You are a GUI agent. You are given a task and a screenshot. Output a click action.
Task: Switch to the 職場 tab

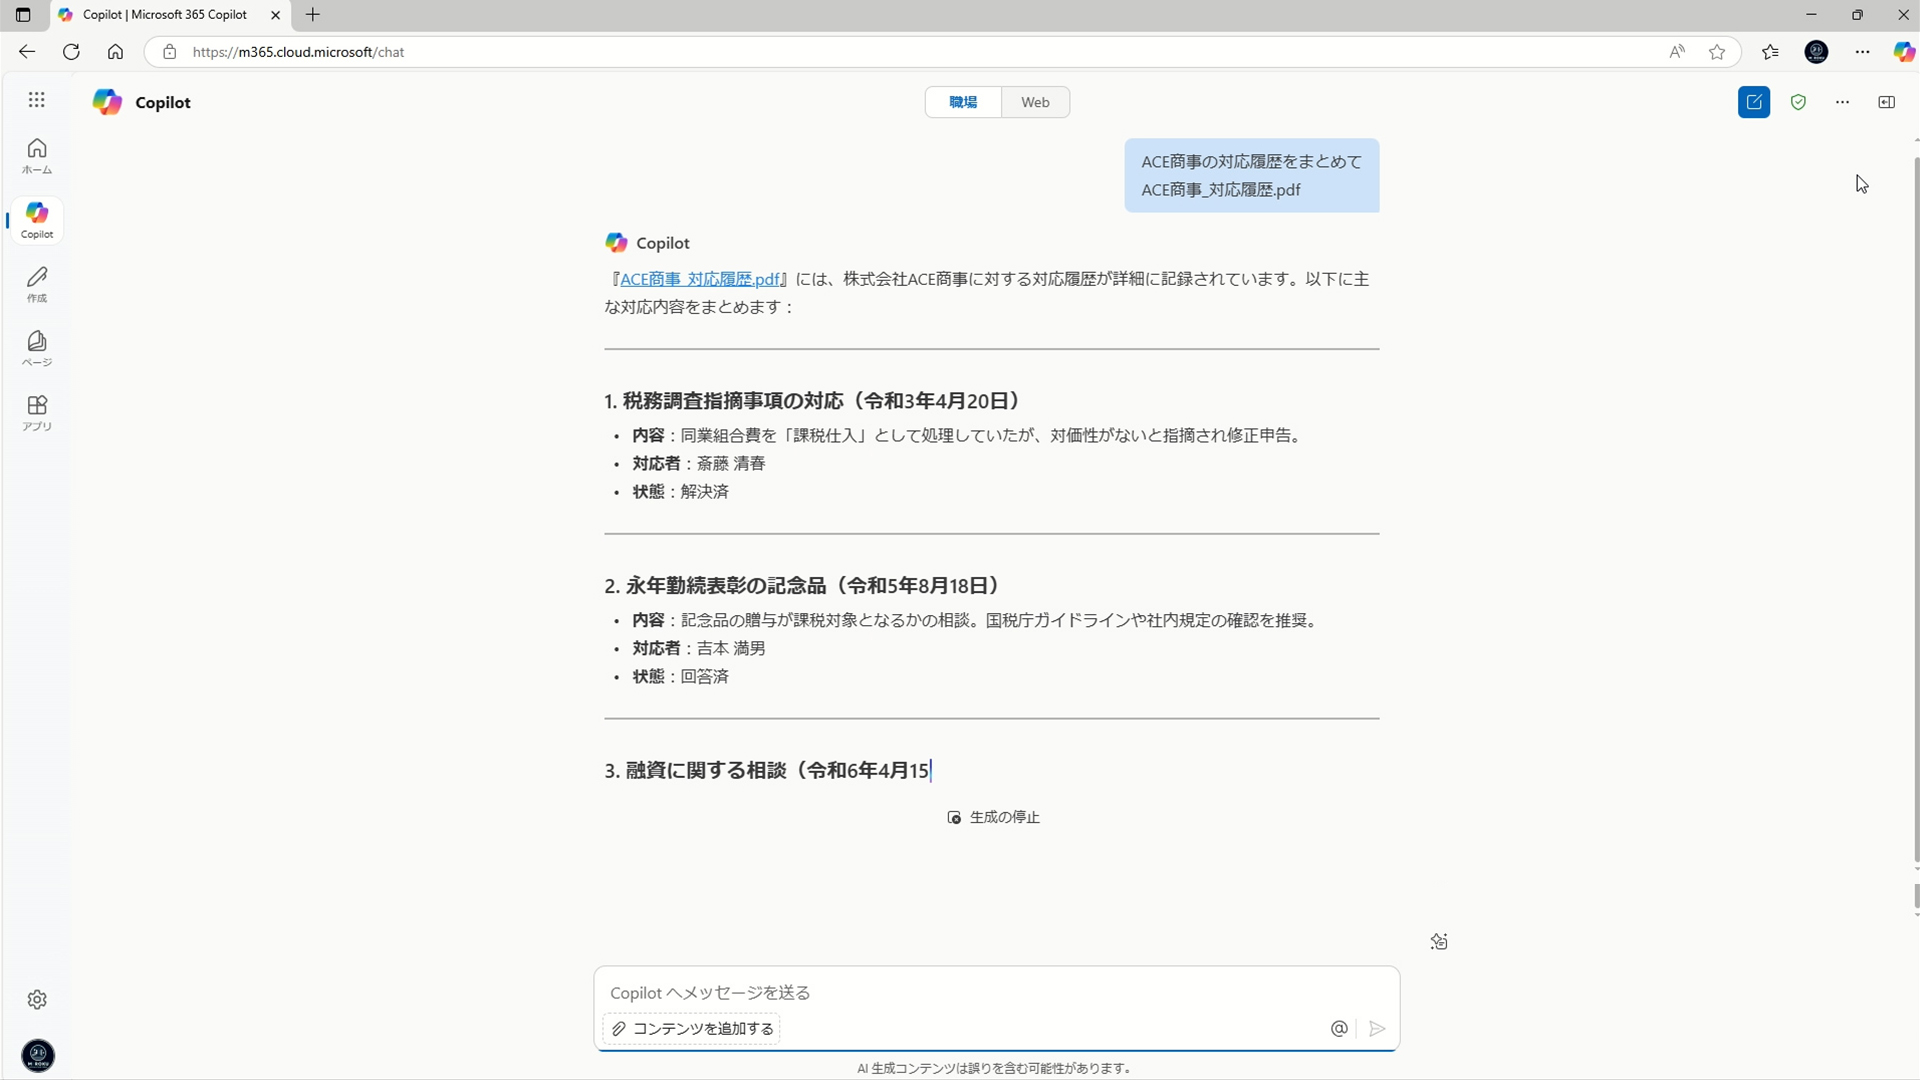click(x=963, y=102)
